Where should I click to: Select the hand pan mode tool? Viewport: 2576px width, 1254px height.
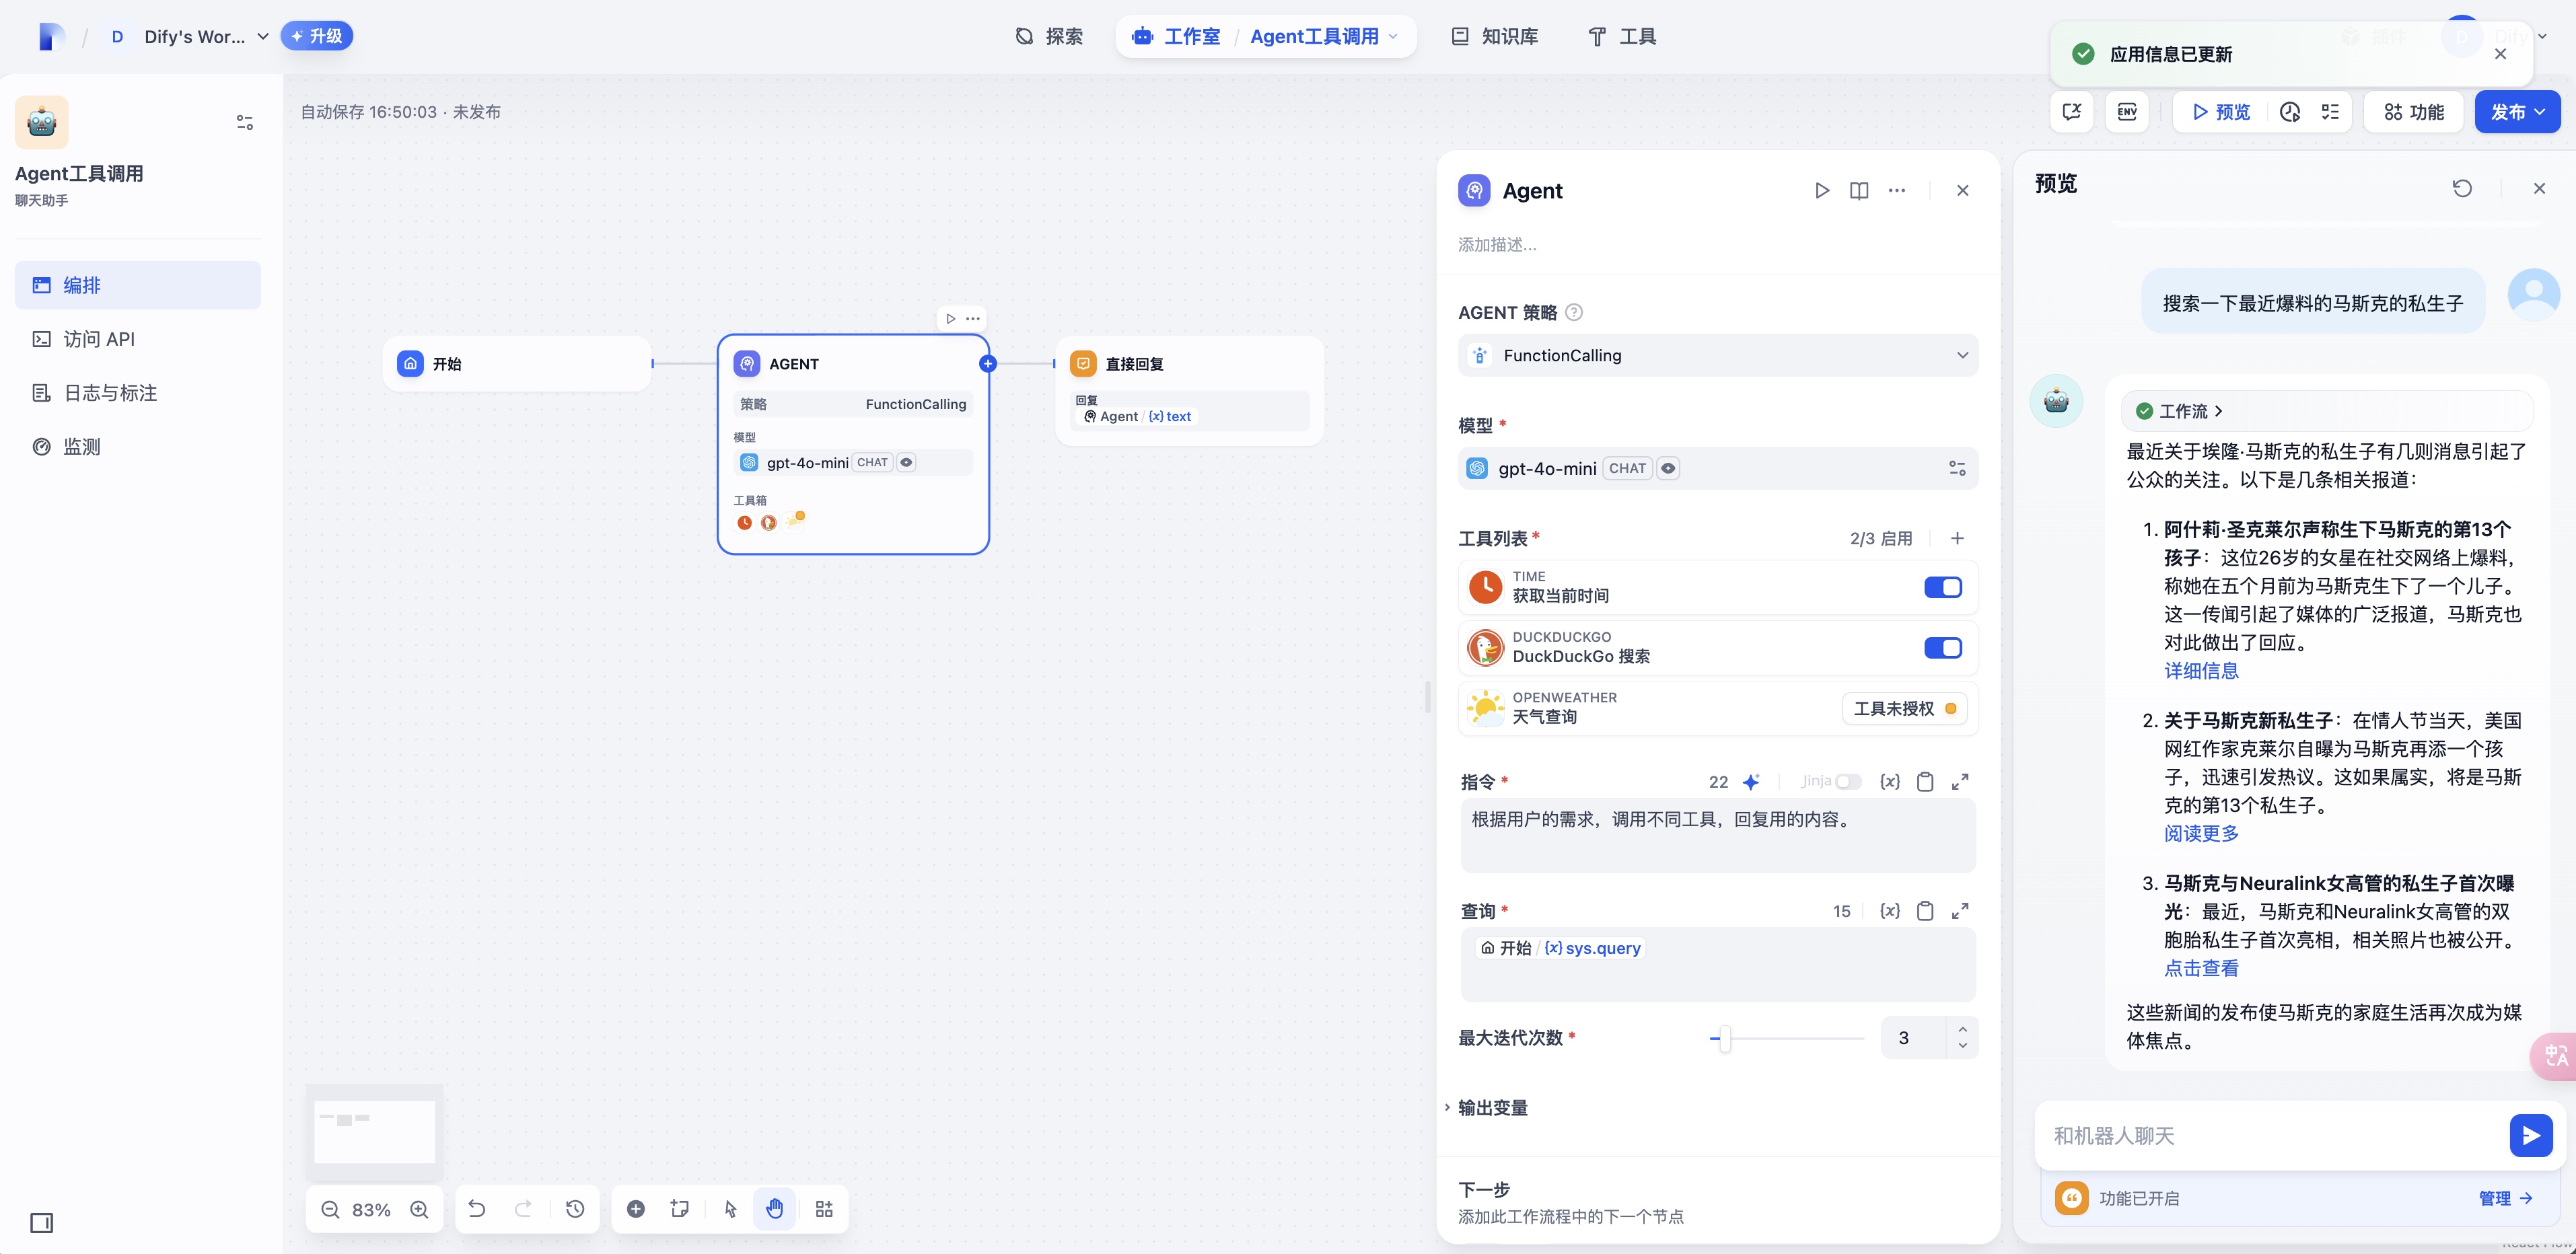775,1209
